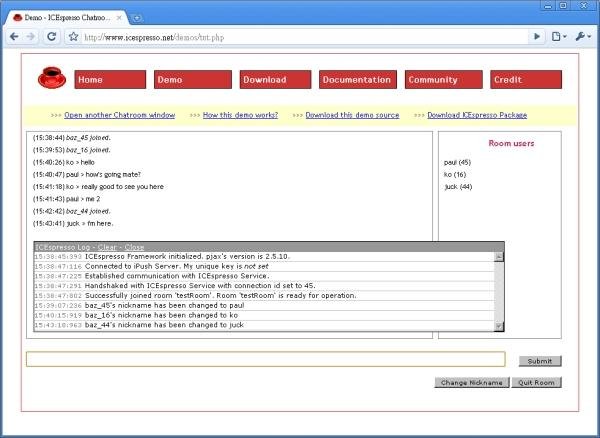Click 'baz_44 joined' chat entry
600x438 pixels.
coord(72,211)
